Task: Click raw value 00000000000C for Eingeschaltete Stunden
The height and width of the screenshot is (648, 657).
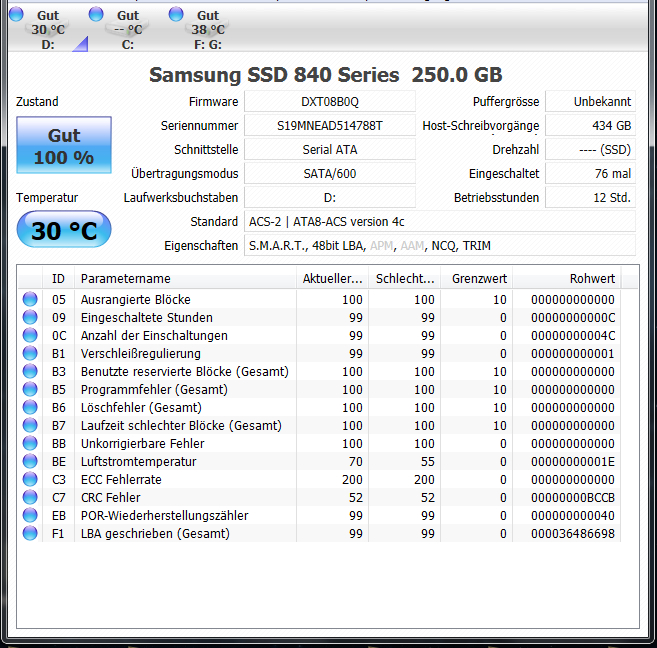Action: coord(573,318)
